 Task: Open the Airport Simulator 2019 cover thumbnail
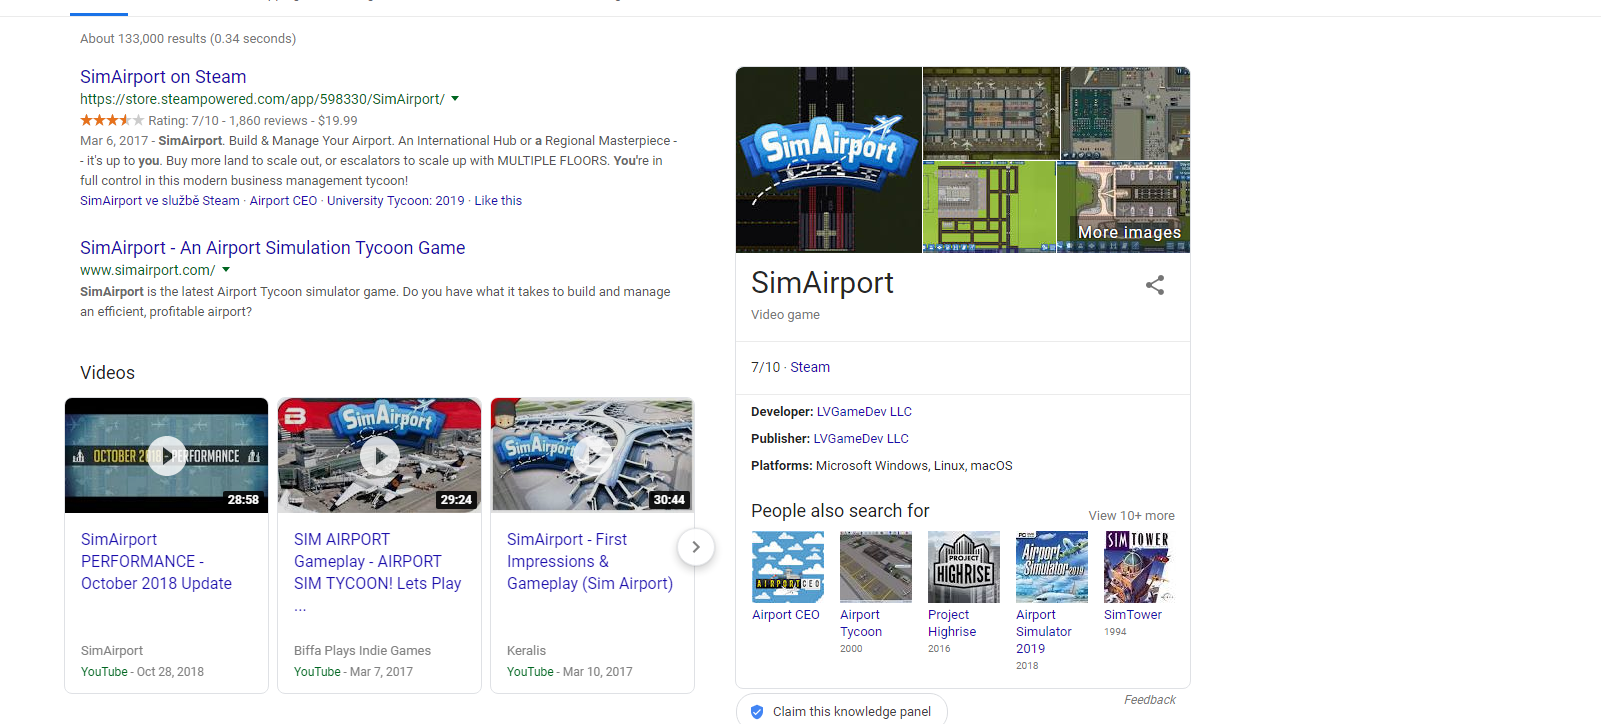(x=1052, y=567)
